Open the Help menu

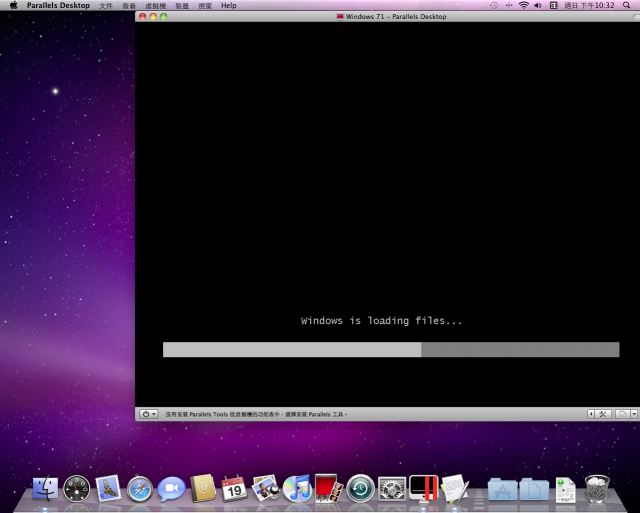click(229, 5)
